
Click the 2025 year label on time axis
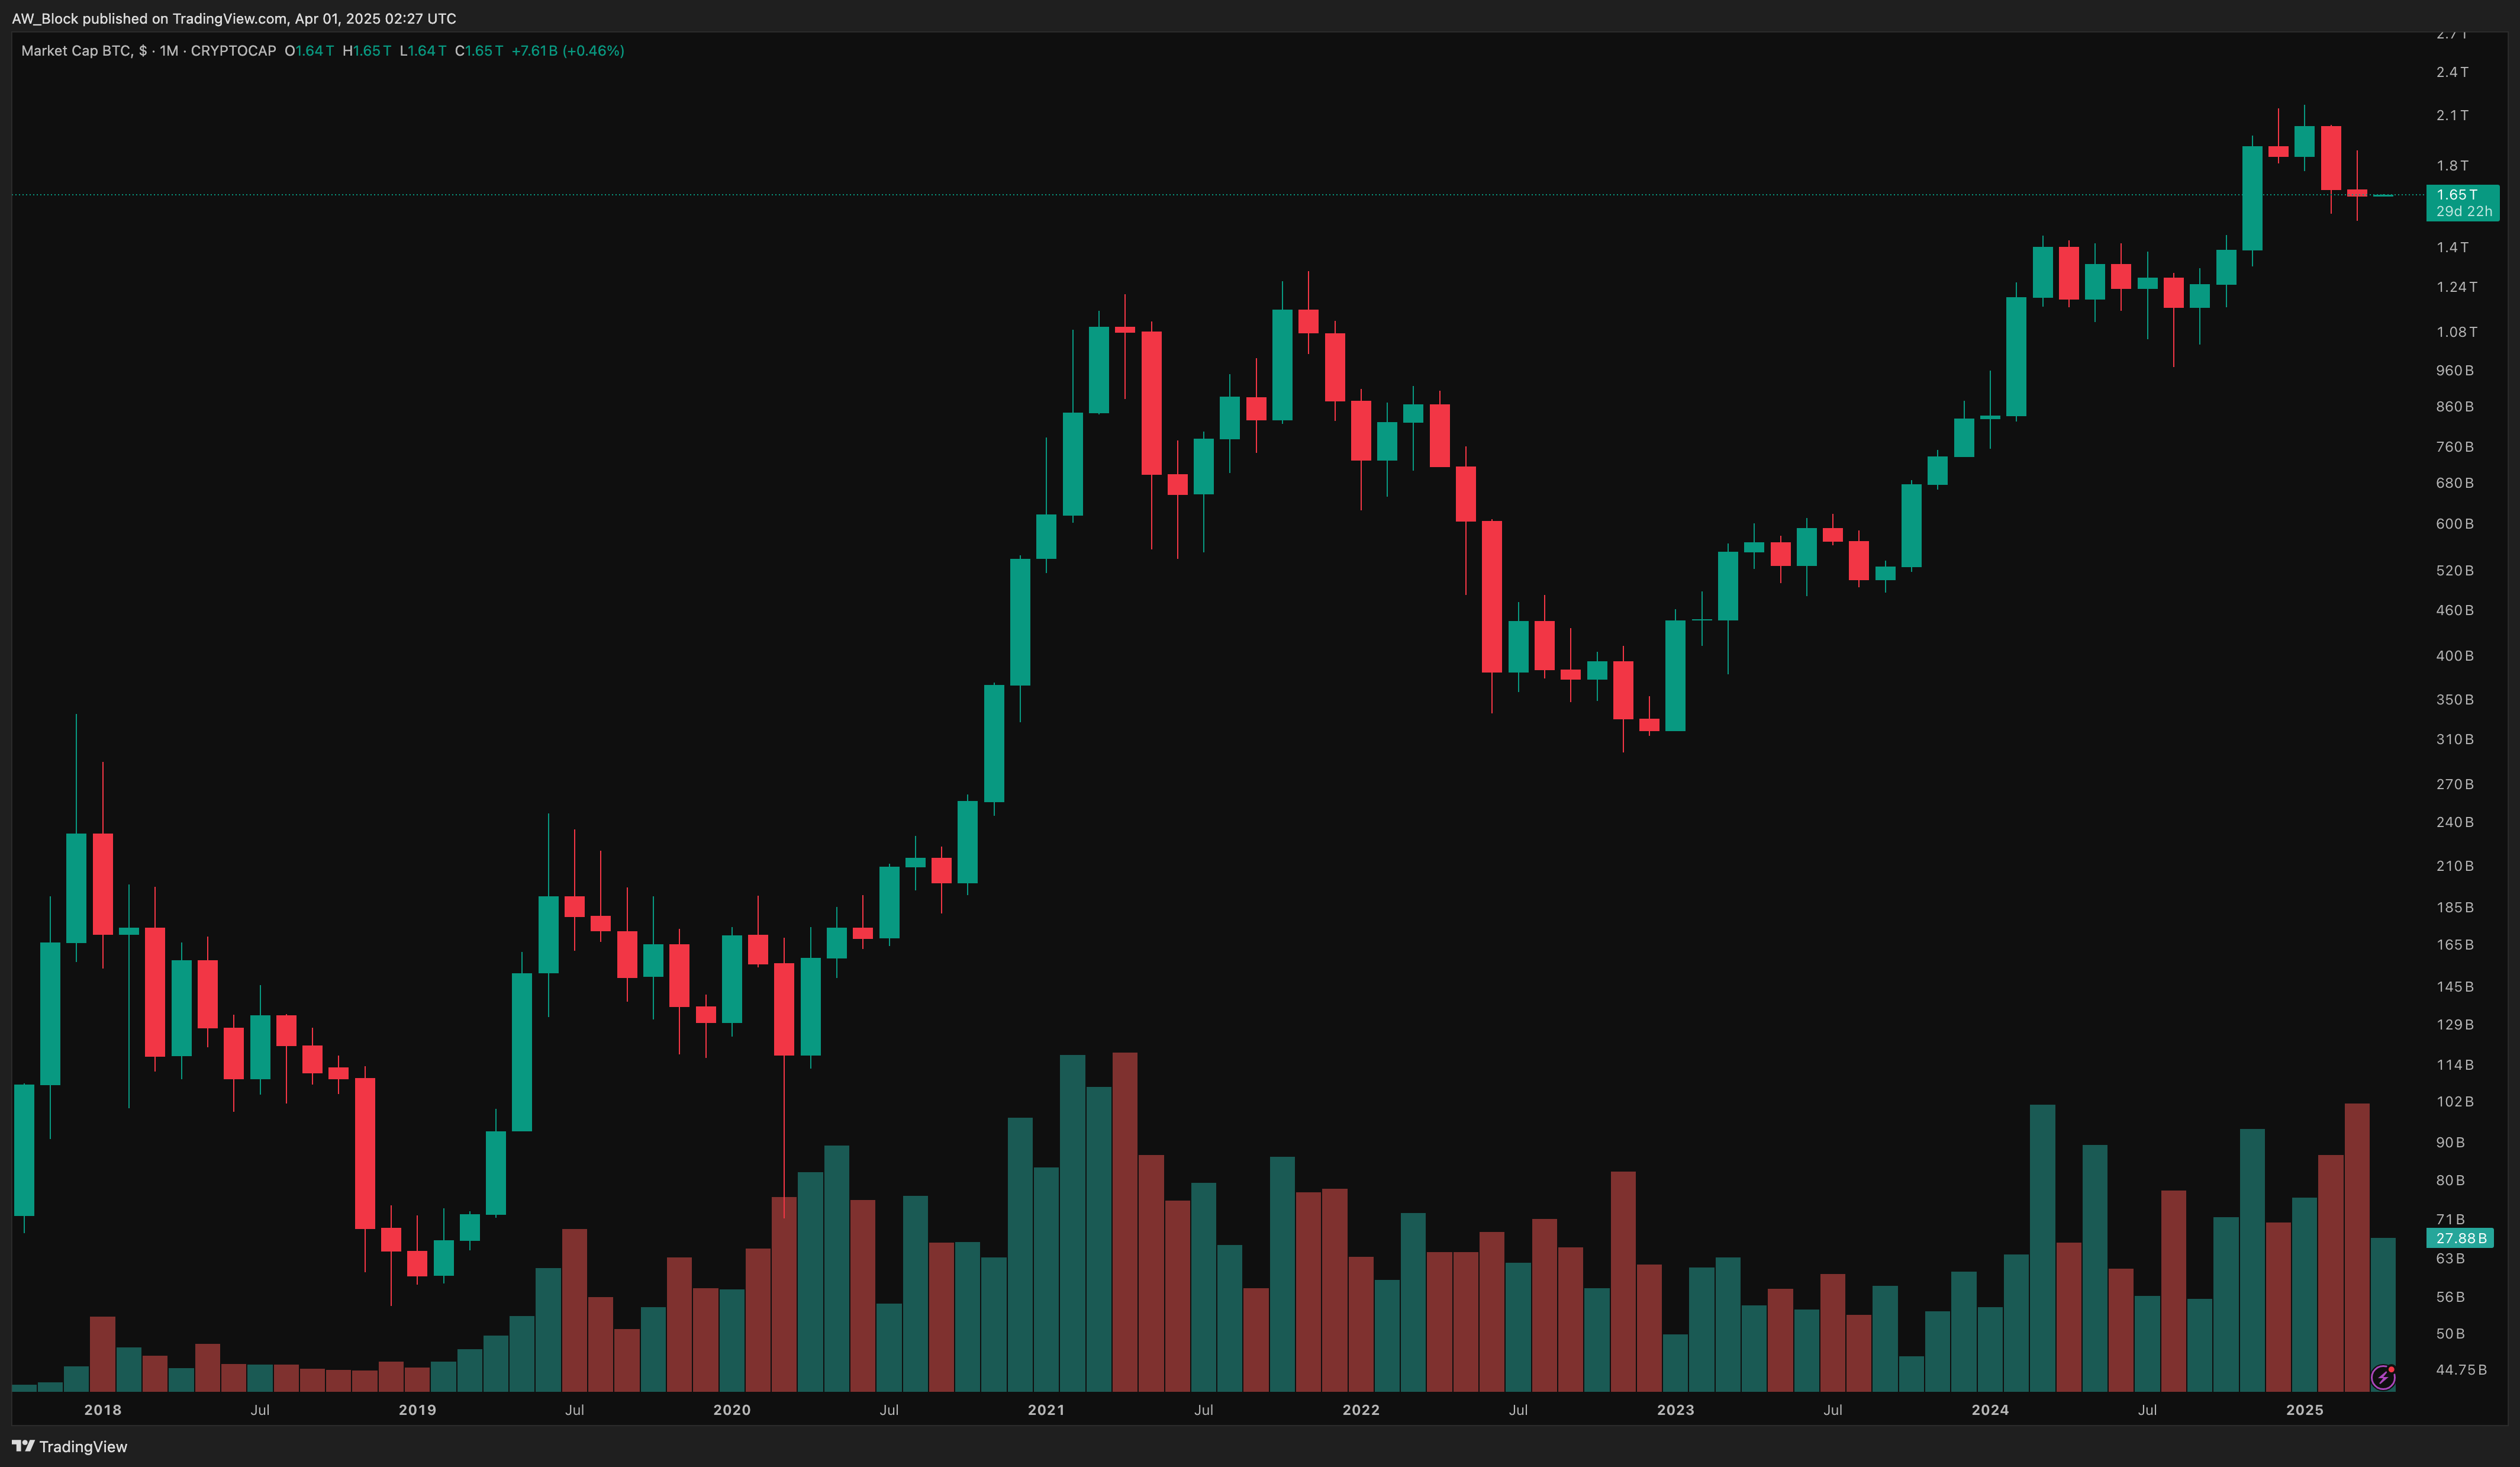tap(2304, 1409)
